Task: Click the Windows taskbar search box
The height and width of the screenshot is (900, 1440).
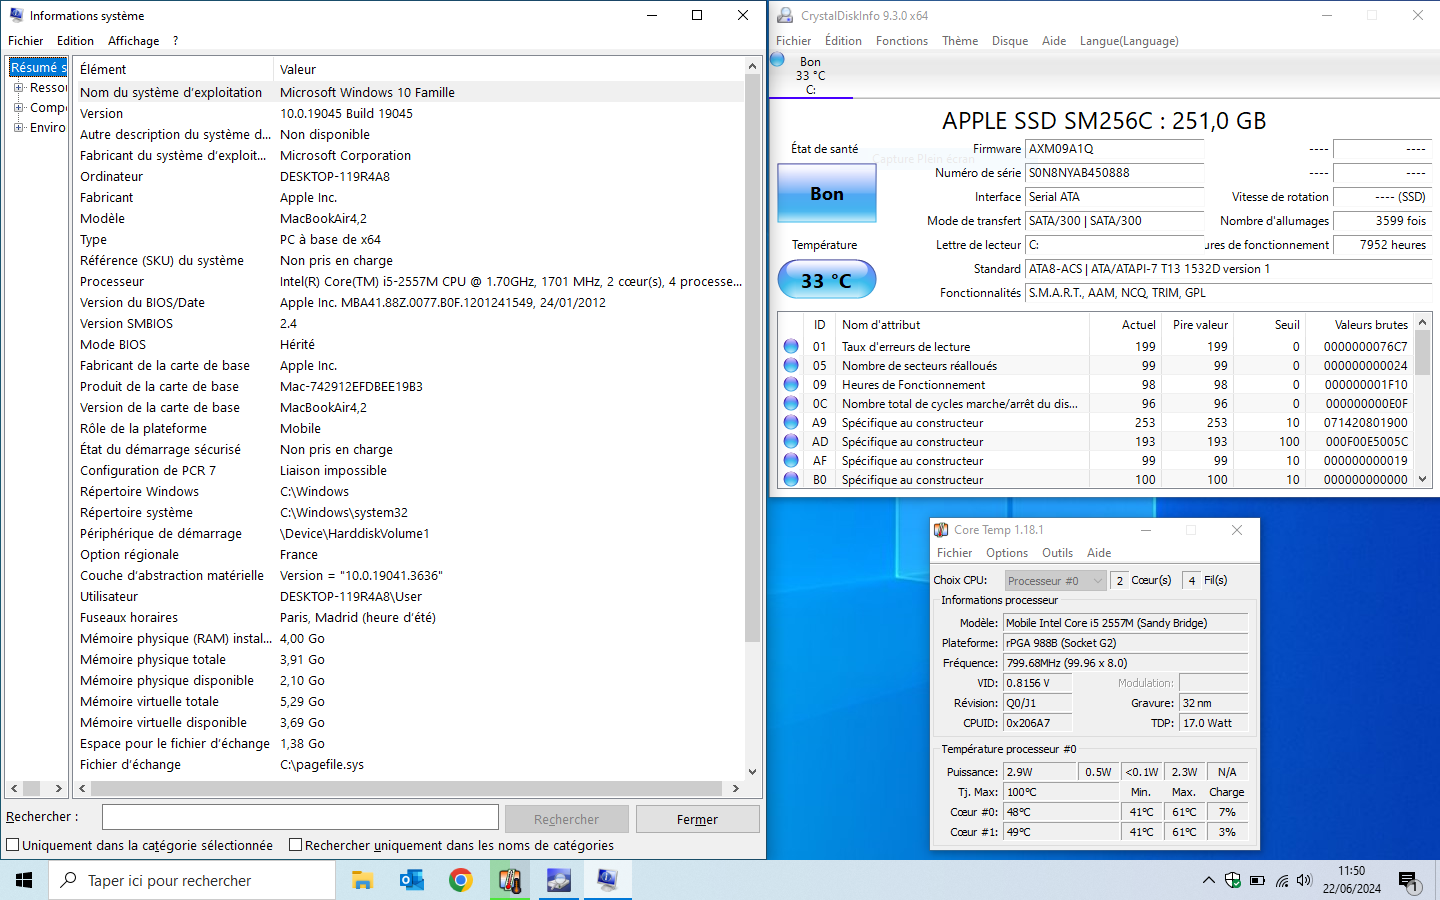Action: click(192, 880)
